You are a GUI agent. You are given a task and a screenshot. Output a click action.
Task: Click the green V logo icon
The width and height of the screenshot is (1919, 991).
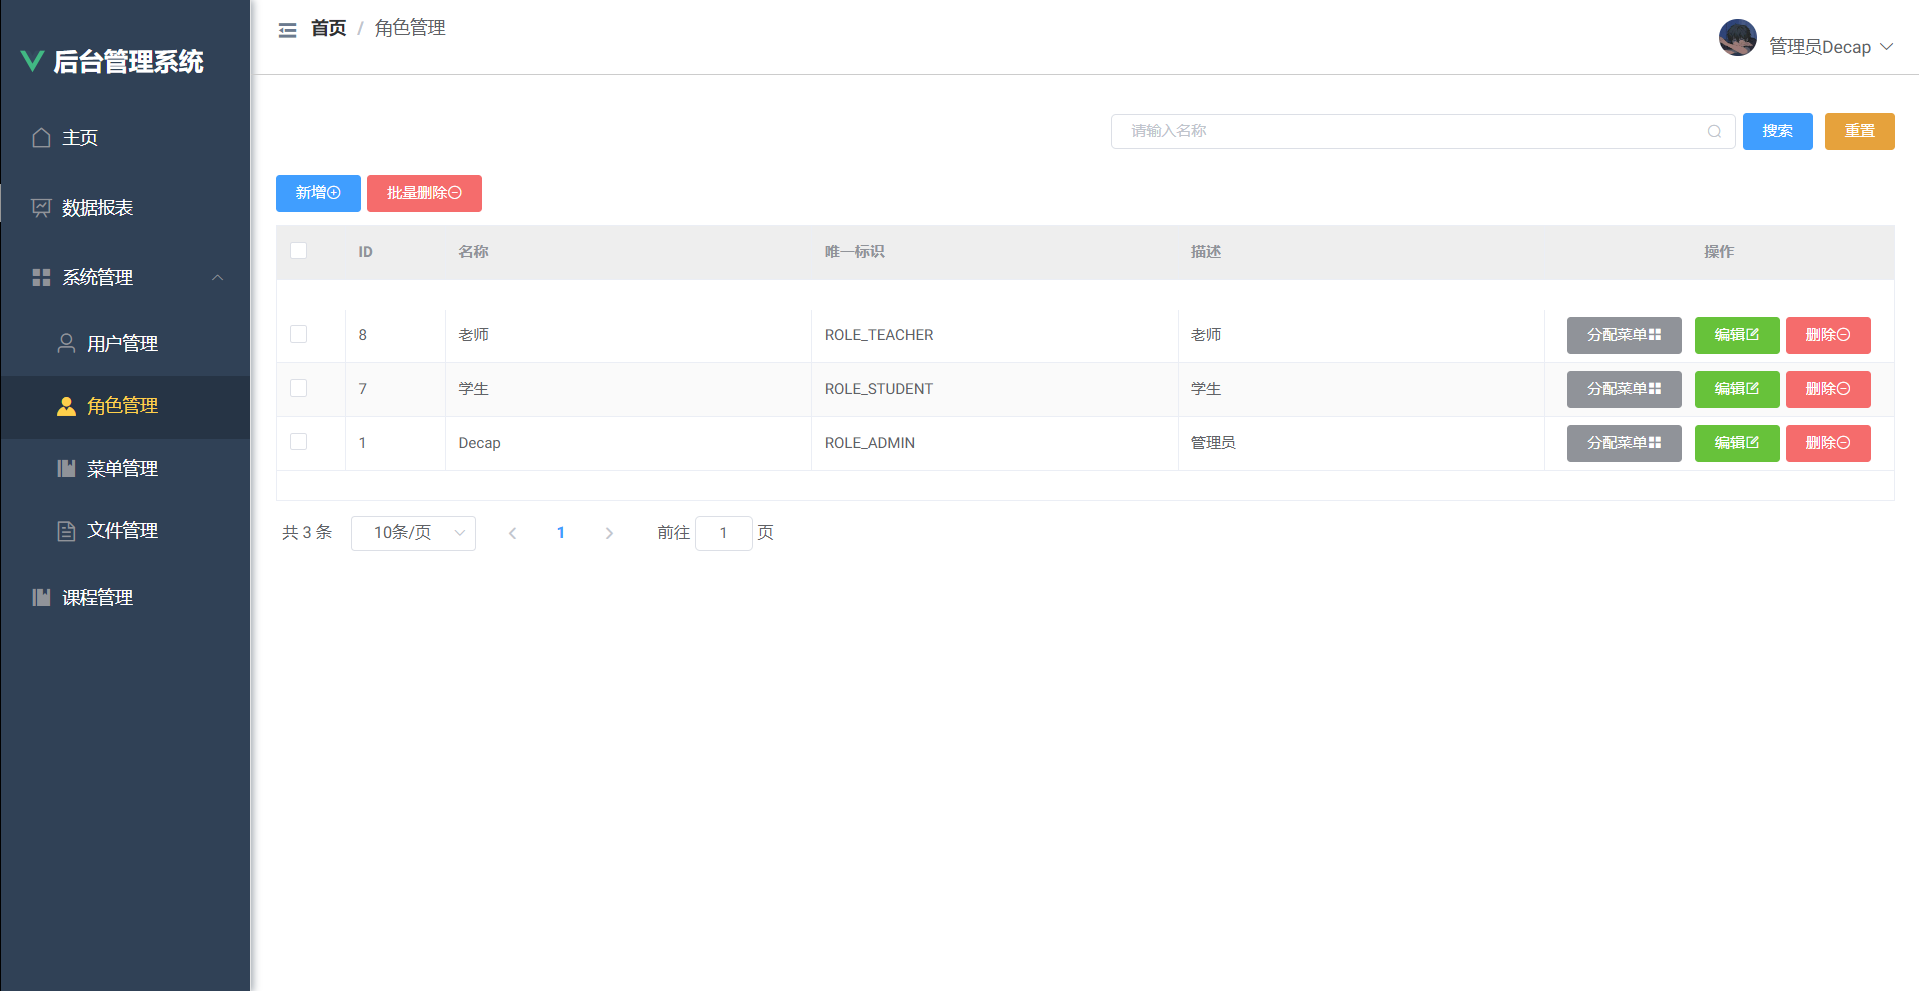[32, 61]
